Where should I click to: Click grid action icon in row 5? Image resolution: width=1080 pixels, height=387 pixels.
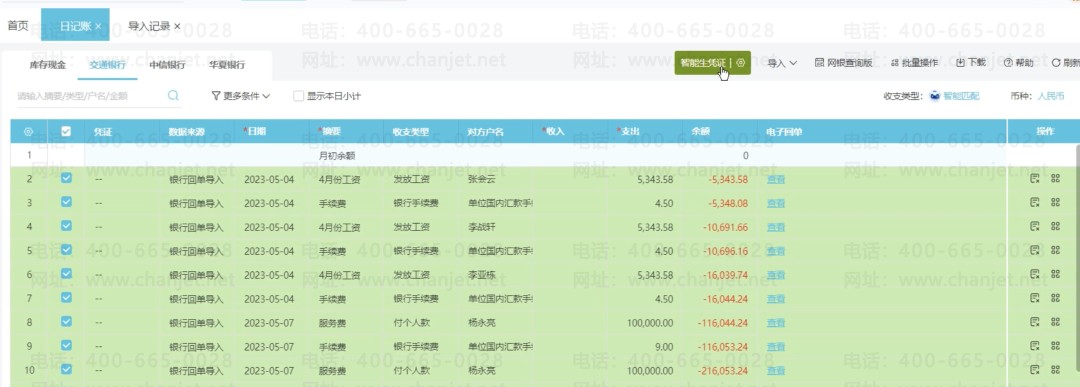tap(1055, 251)
